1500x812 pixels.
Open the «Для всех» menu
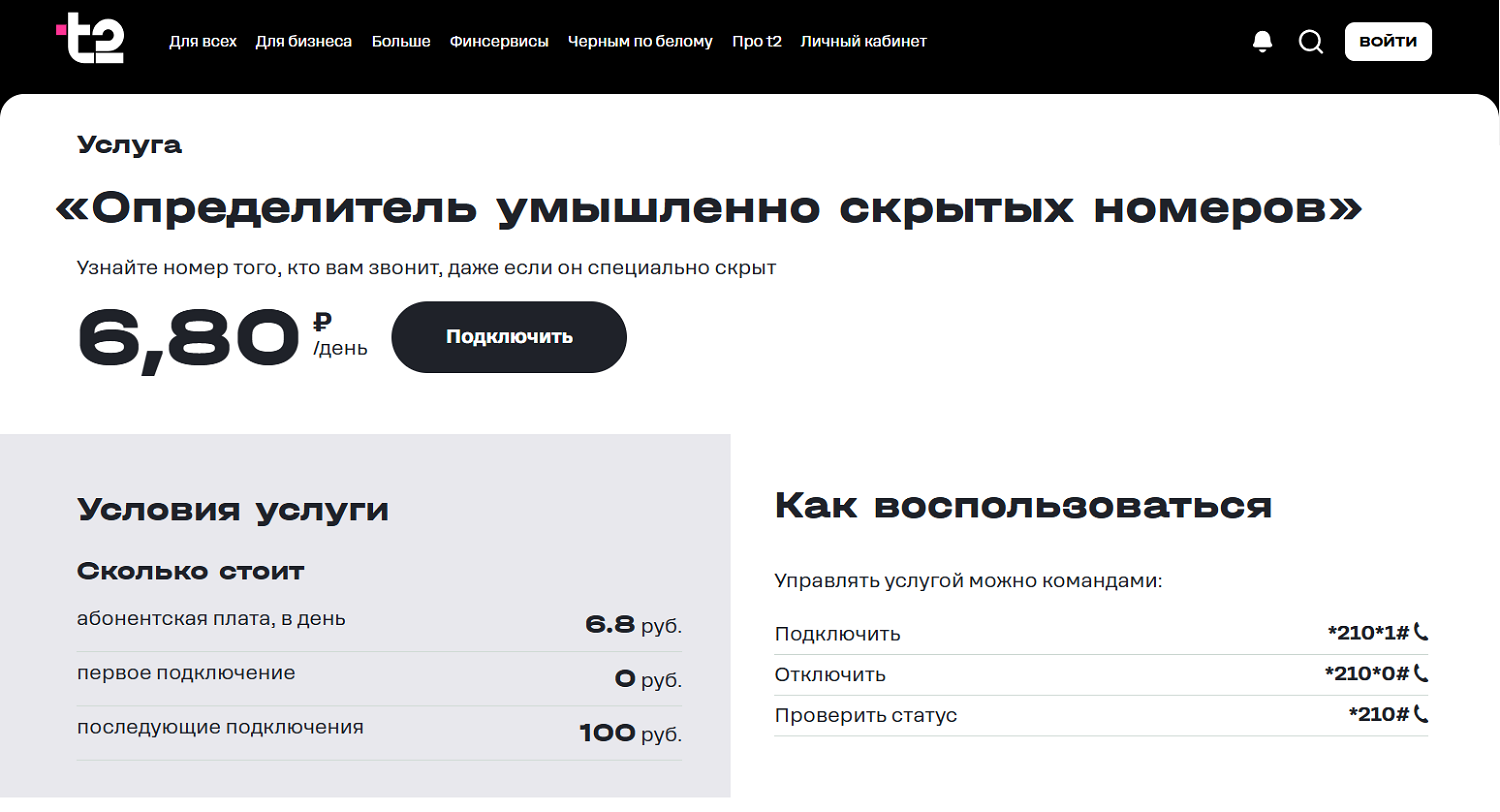(x=203, y=42)
